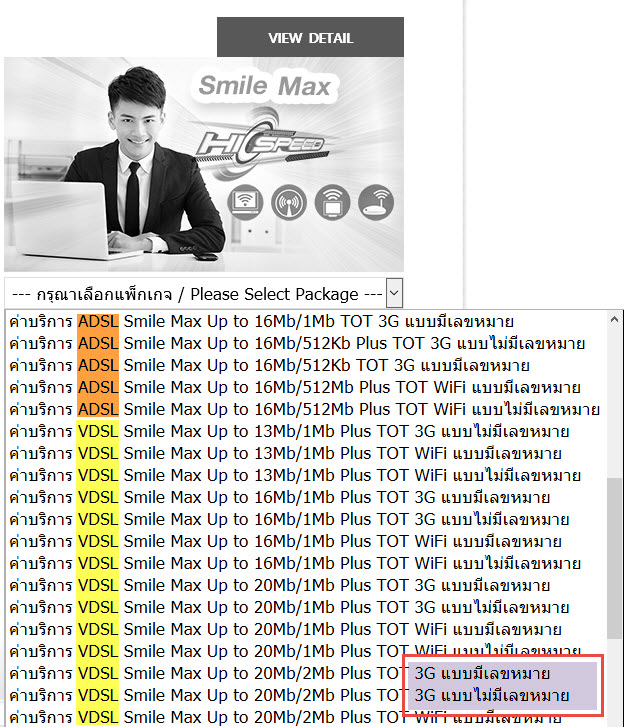Image resolution: width=629 pixels, height=727 pixels.
Task: Click the laptop WiFi icon in banner
Action: click(245, 202)
